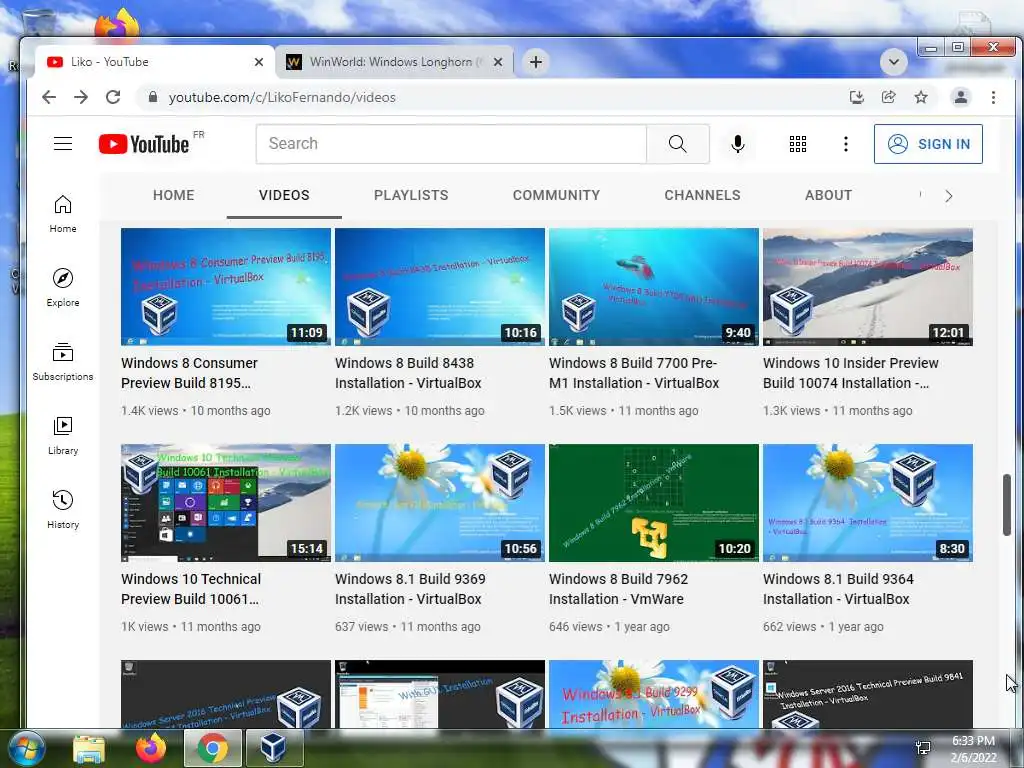Bookmark this page with the star icon
Viewport: 1024px width, 768px height.
(x=921, y=97)
